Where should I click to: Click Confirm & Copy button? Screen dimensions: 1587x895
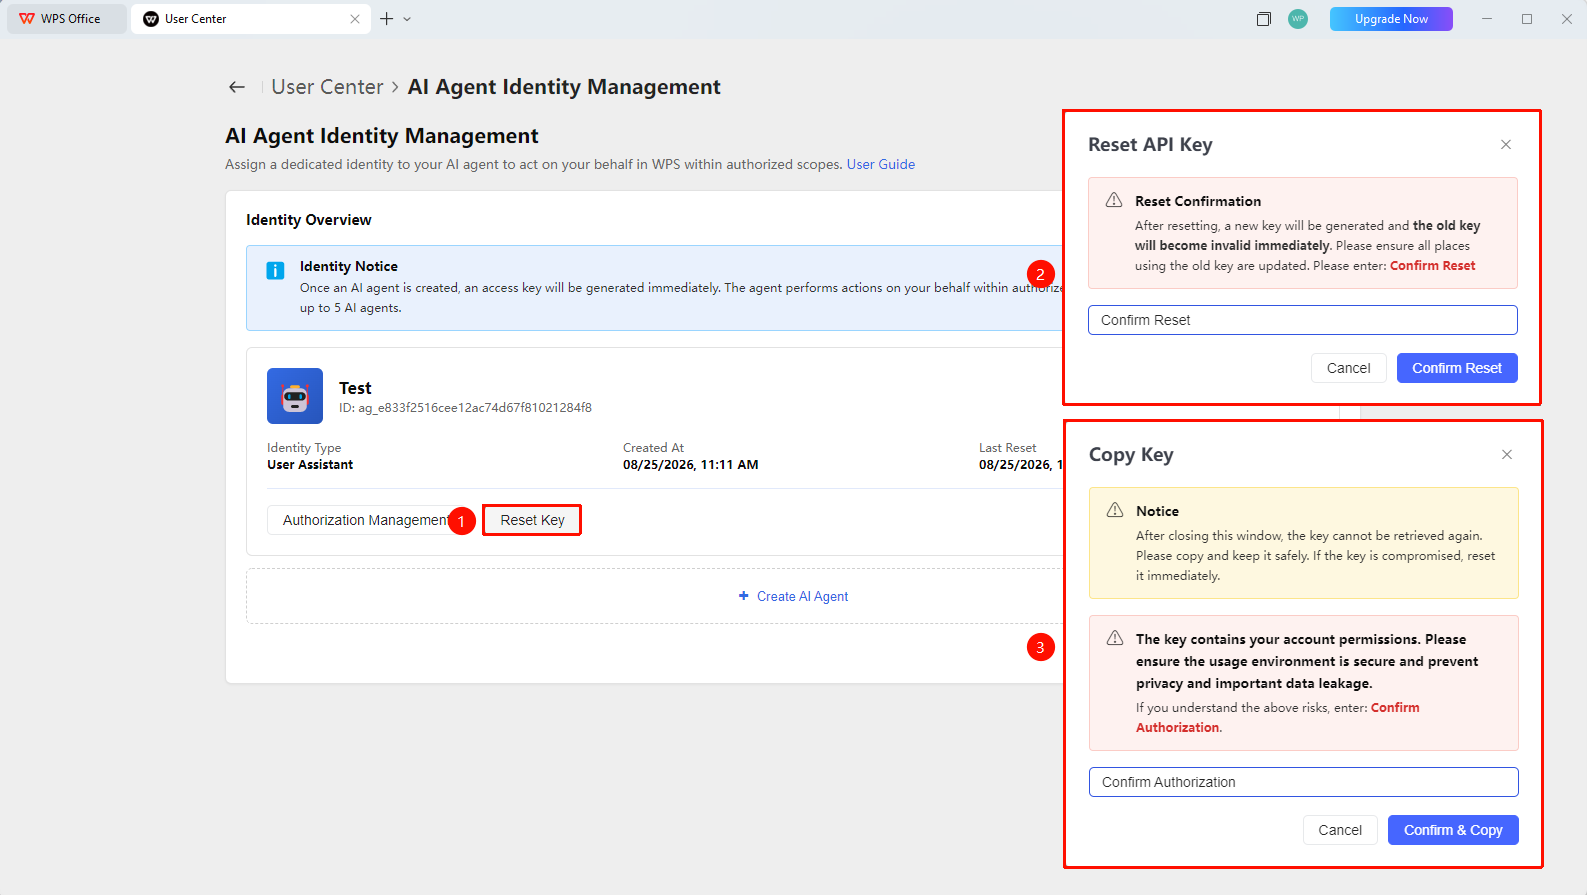(1453, 830)
